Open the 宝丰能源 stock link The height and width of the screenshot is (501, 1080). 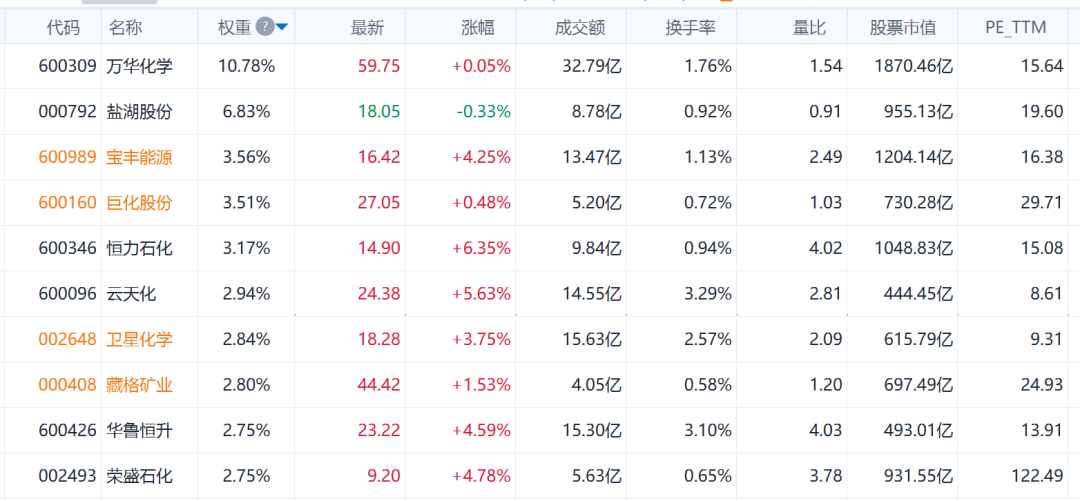pos(140,157)
